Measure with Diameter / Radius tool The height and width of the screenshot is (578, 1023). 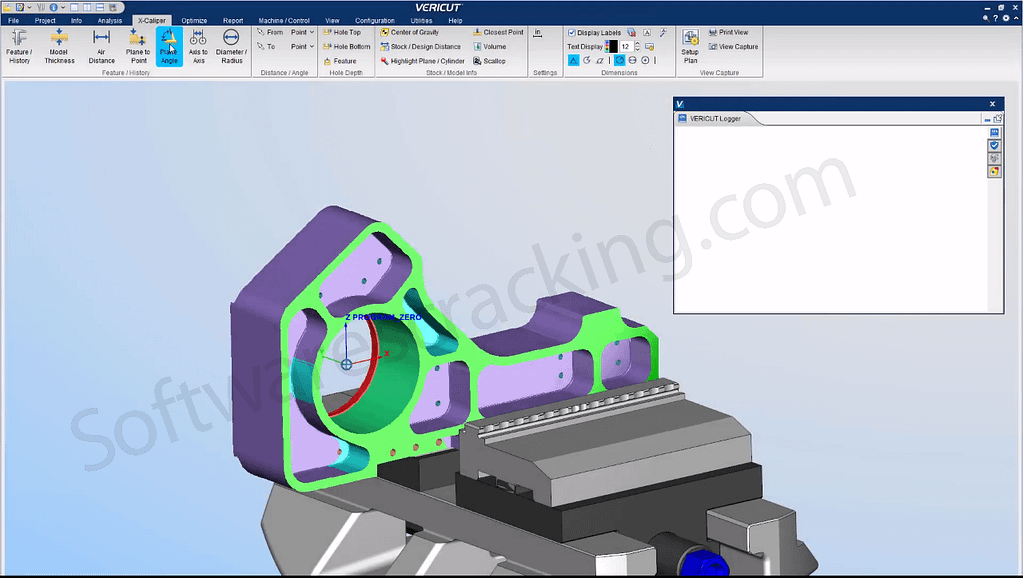(x=231, y=46)
